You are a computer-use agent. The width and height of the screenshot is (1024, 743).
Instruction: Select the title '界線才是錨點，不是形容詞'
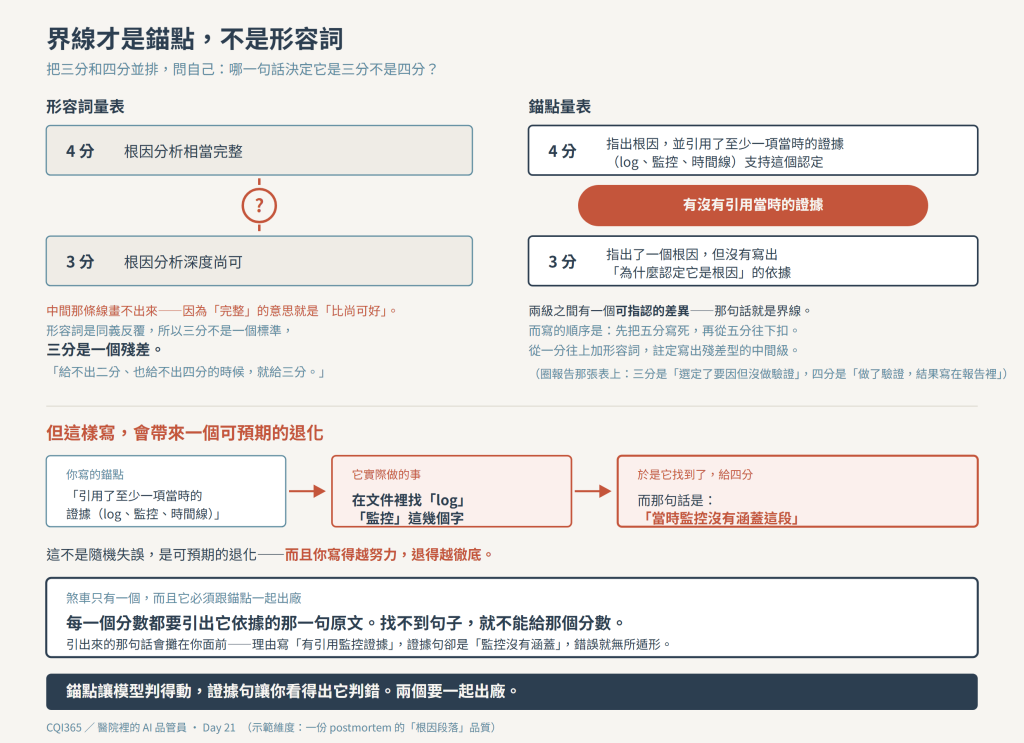tap(195, 39)
